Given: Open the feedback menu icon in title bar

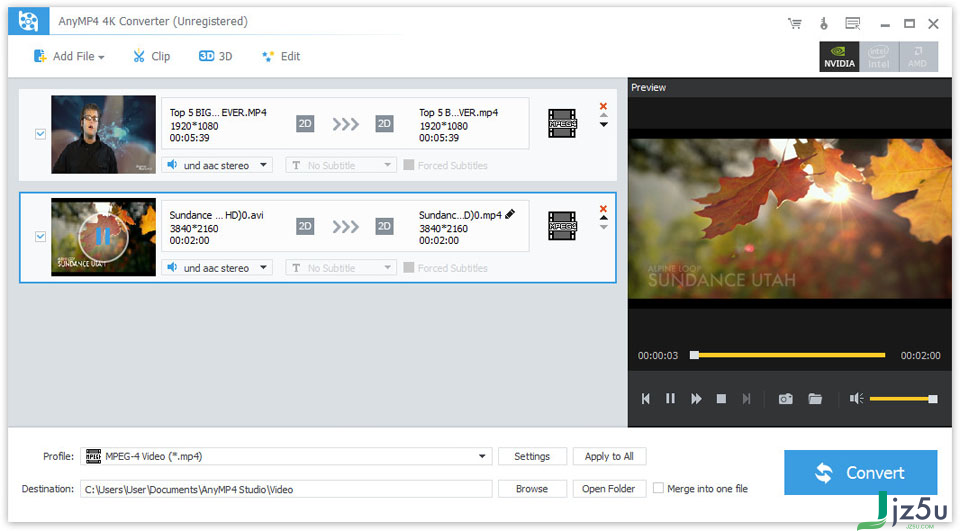Looking at the screenshot, I should pyautogui.click(x=852, y=24).
